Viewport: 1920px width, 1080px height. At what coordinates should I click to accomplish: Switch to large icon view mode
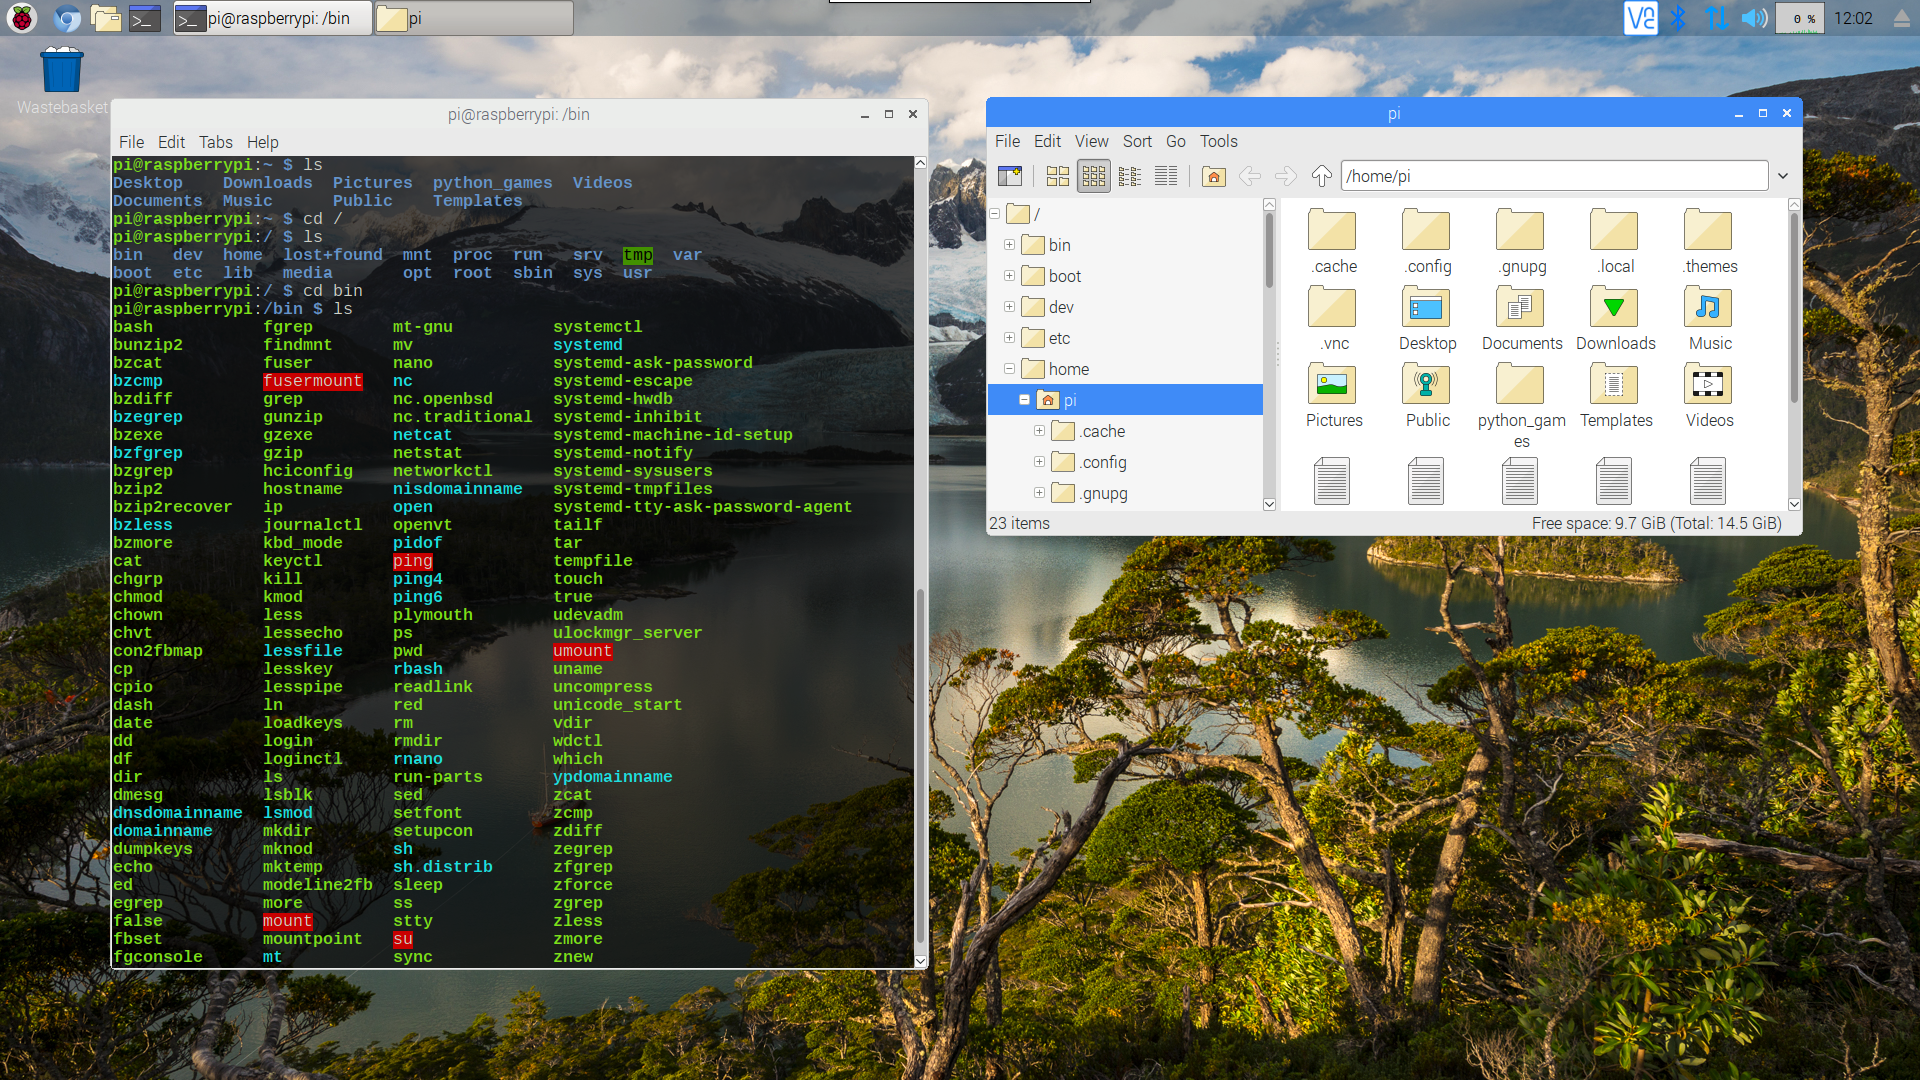(1057, 176)
